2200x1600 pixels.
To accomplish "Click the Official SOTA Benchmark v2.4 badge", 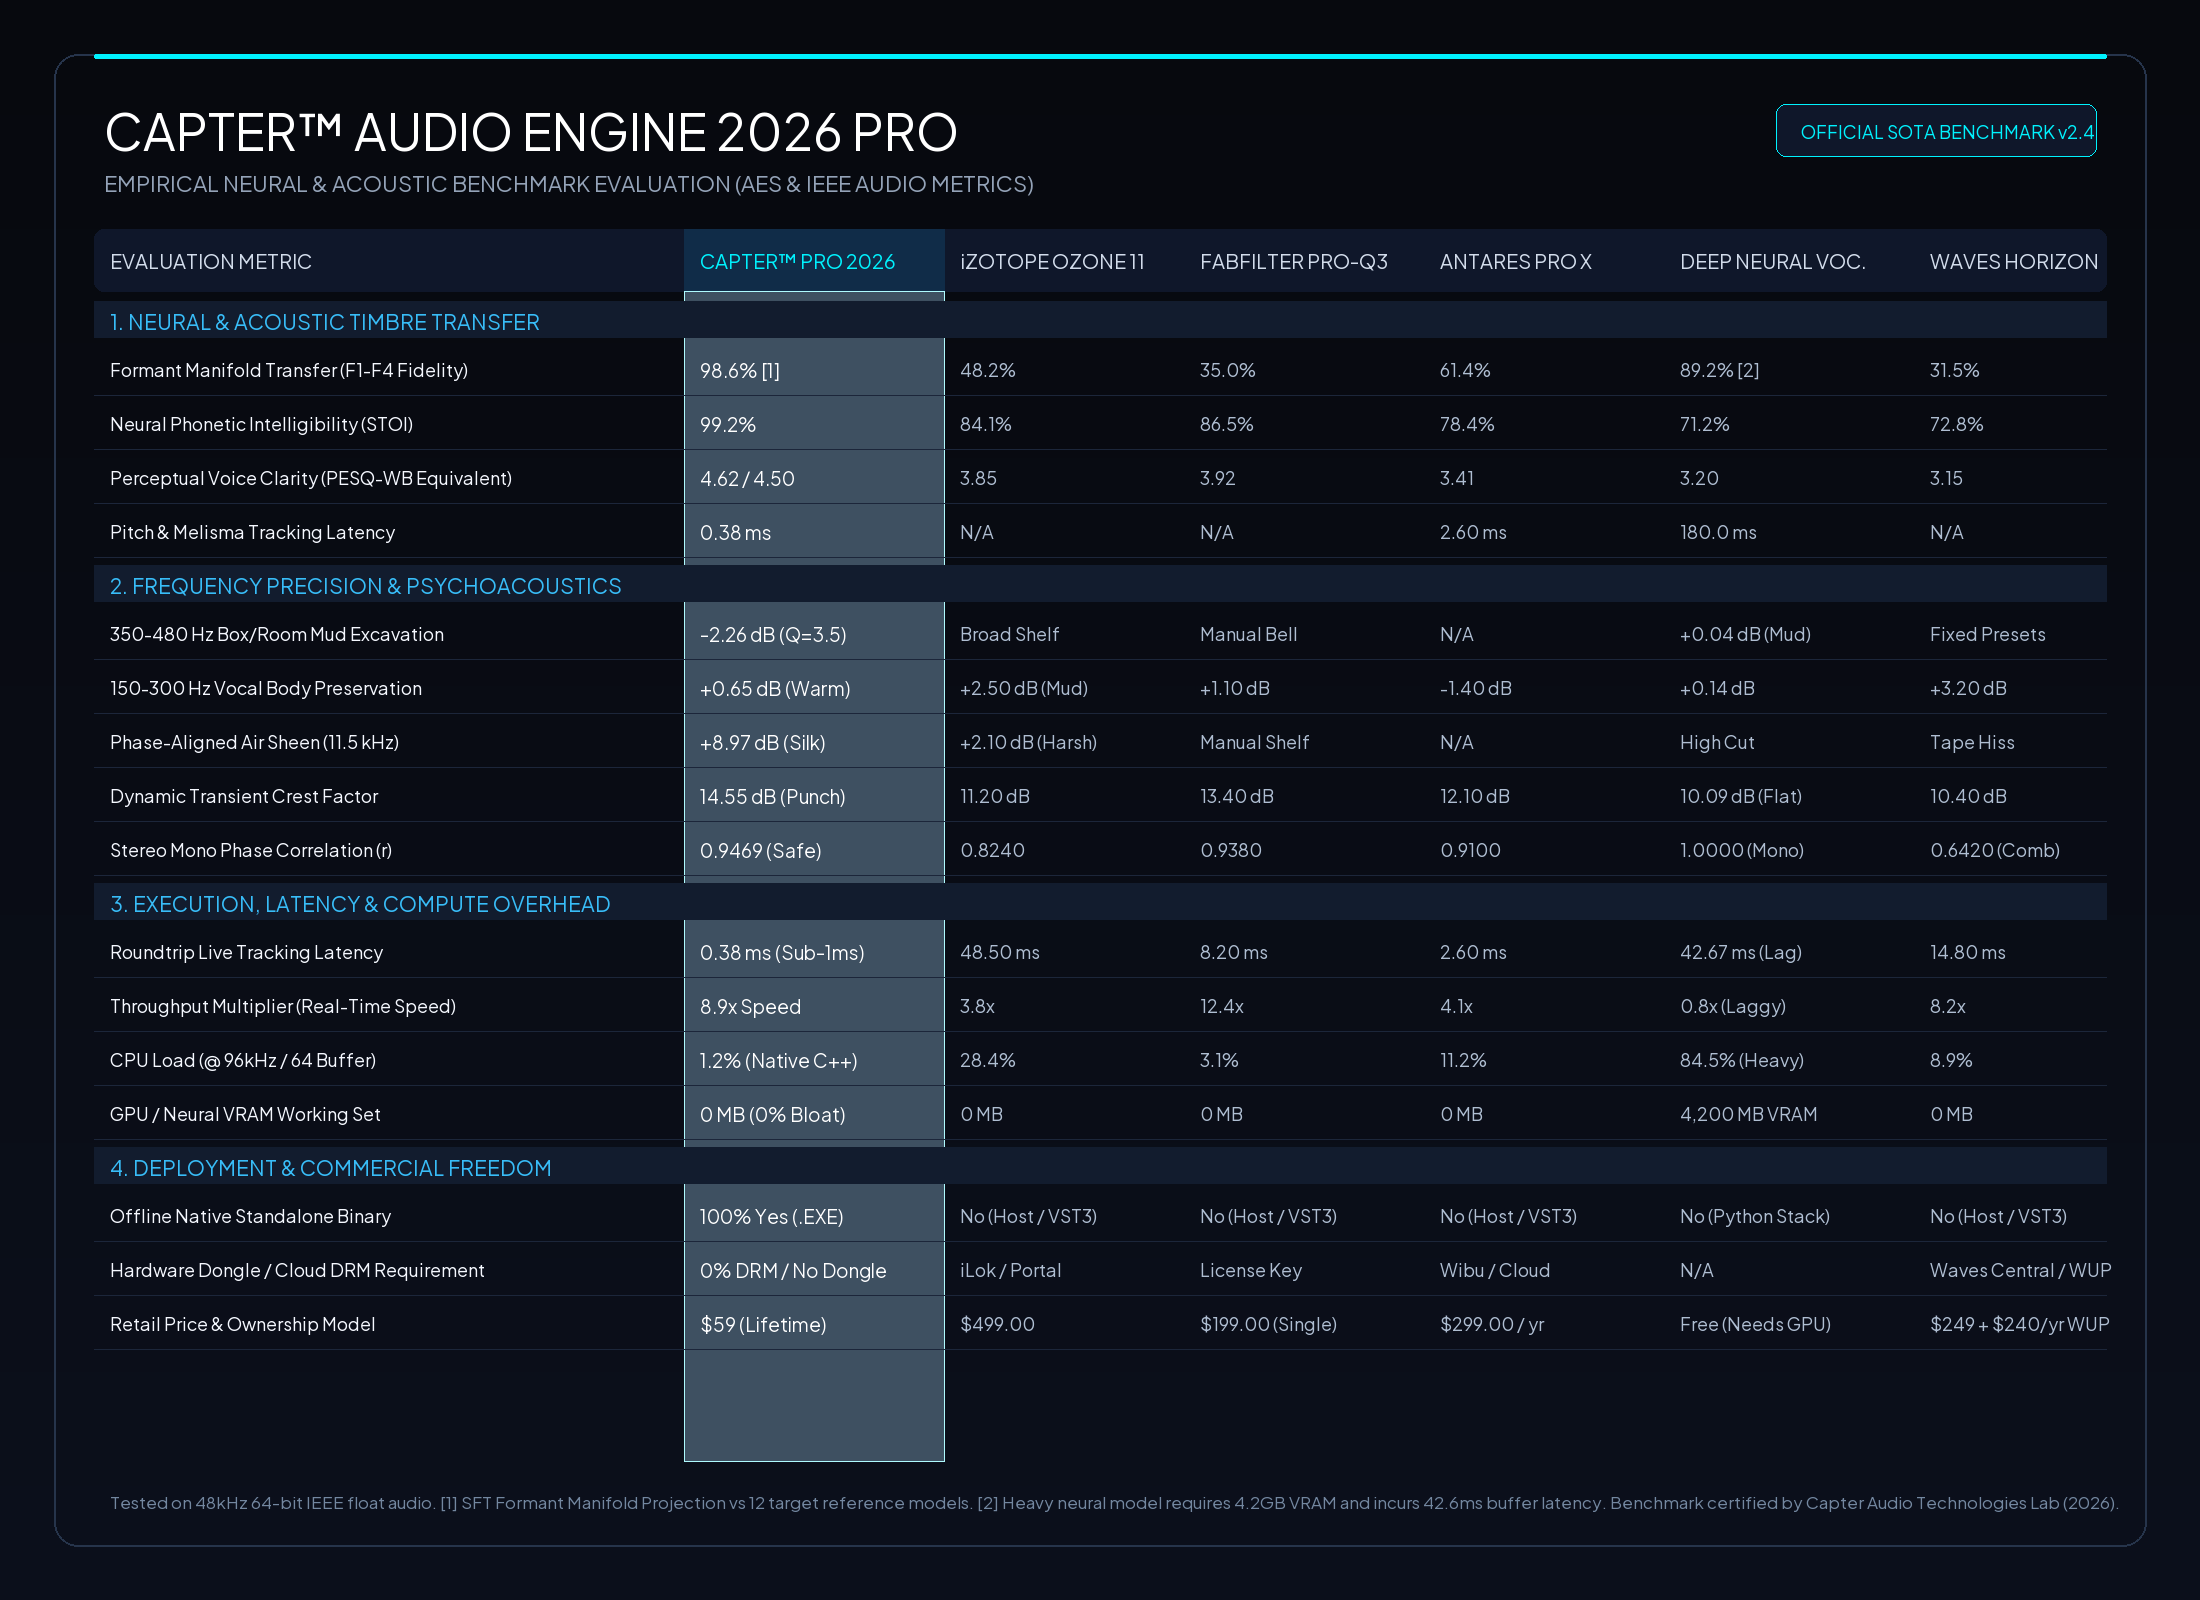I will click(x=1936, y=131).
